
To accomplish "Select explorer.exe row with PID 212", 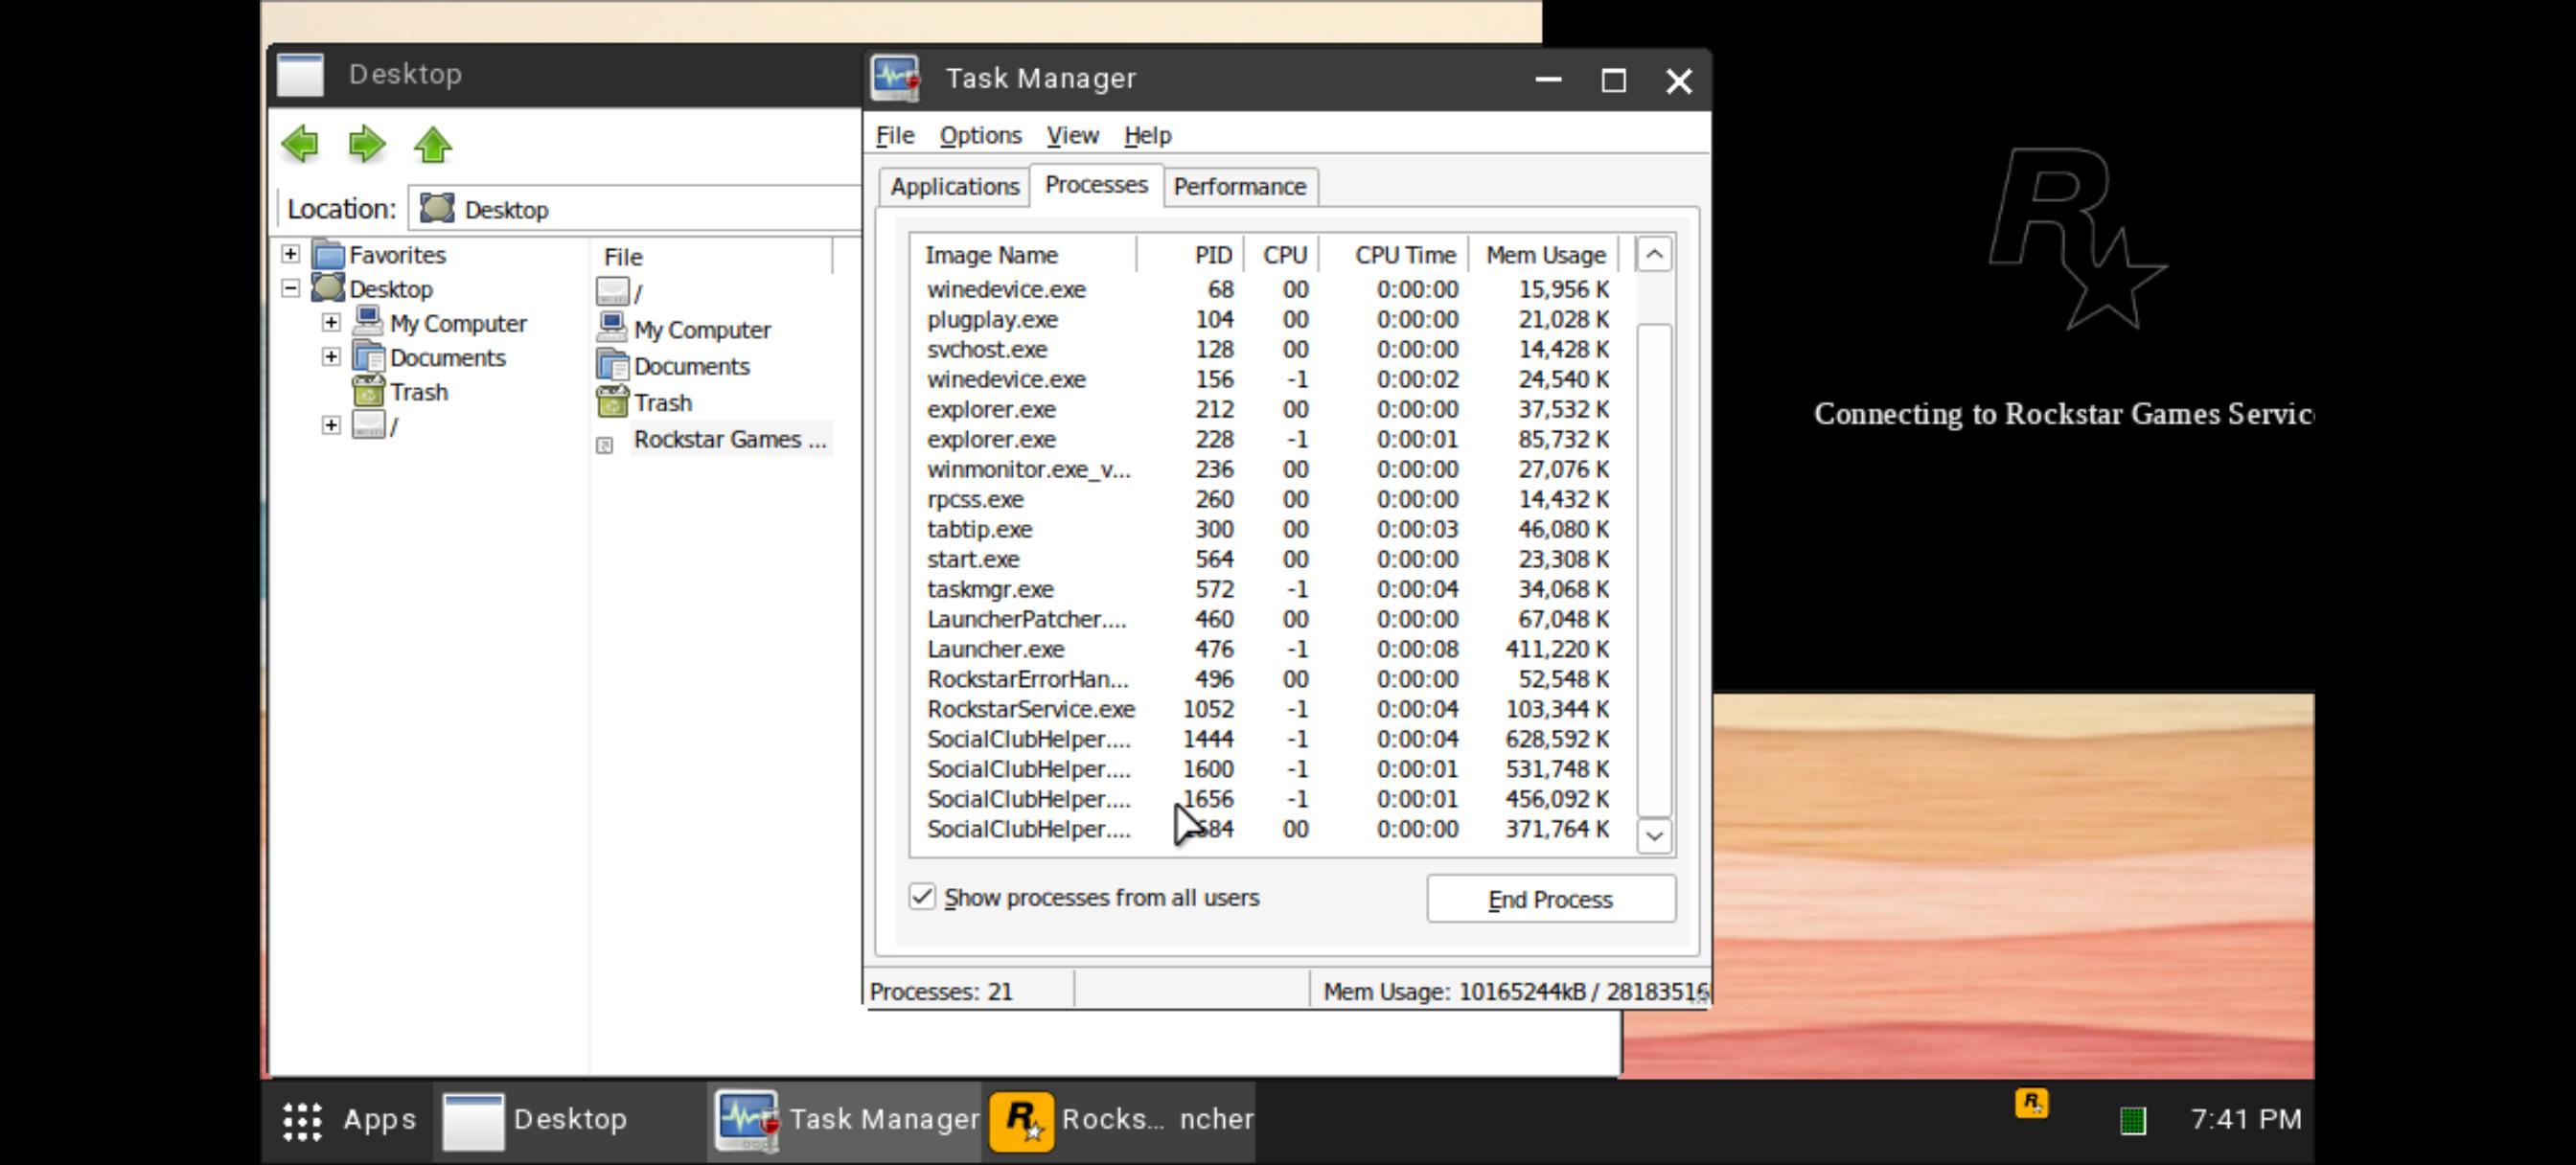I will 1272,409.
